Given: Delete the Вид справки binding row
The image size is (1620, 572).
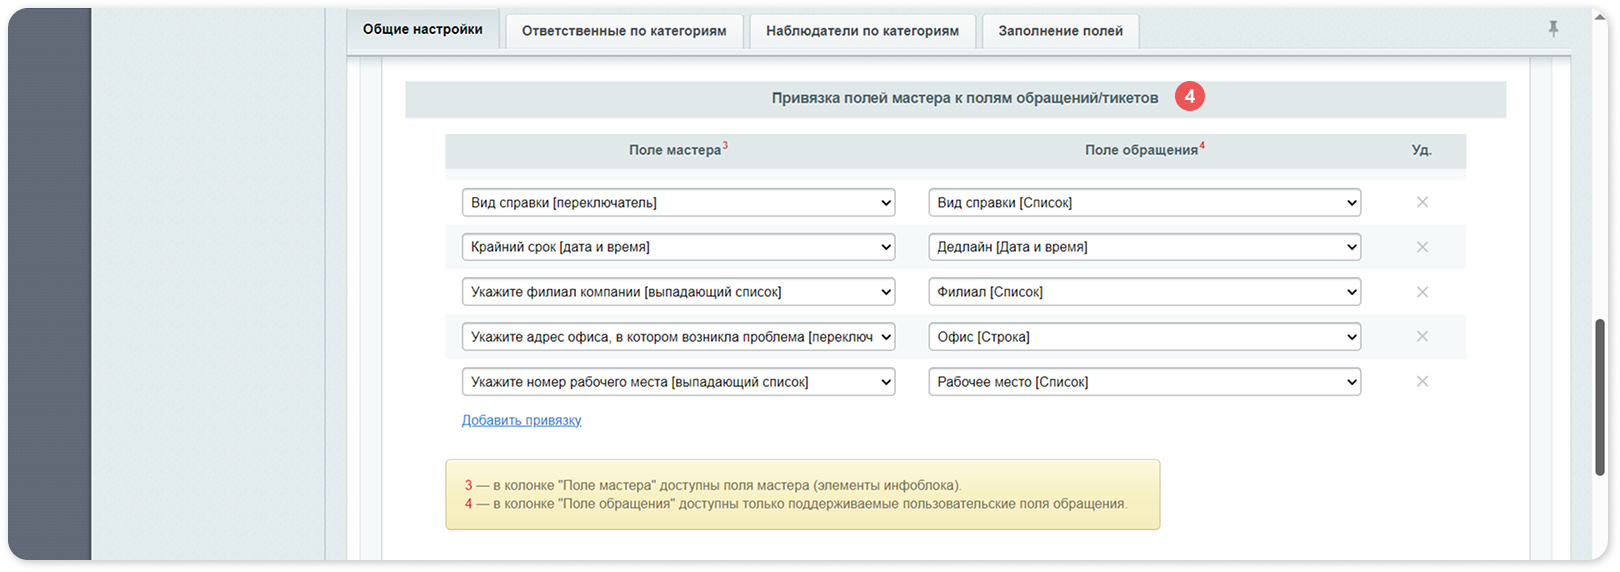Looking at the screenshot, I should pyautogui.click(x=1422, y=202).
